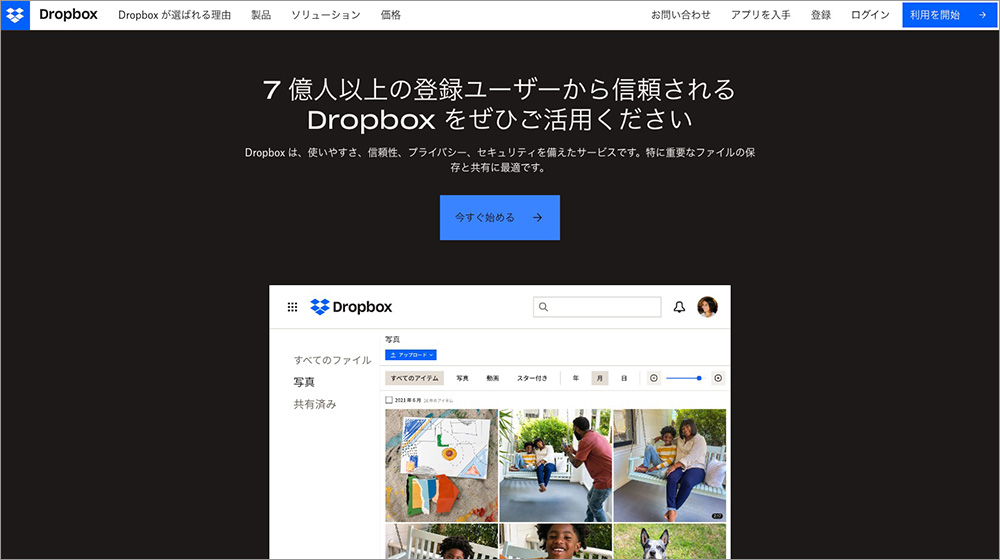This screenshot has width=1000, height=560.
Task: Click the Dropbox logo inside the preview window
Action: [x=351, y=307]
